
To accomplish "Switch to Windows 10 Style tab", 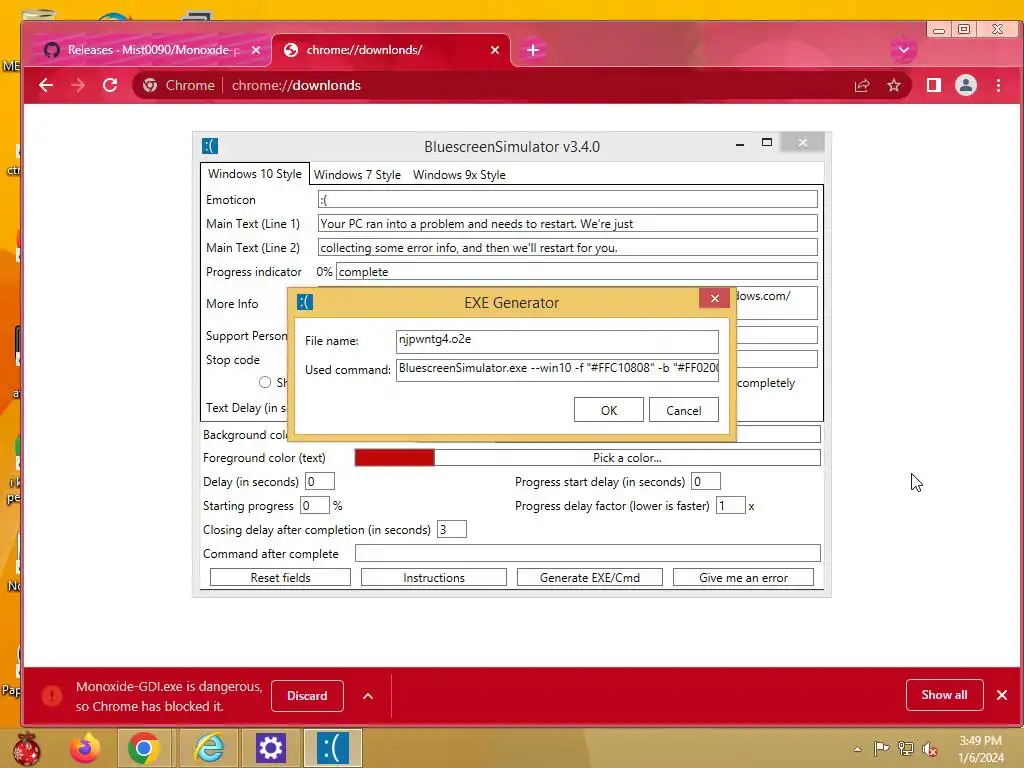I will 255,174.
